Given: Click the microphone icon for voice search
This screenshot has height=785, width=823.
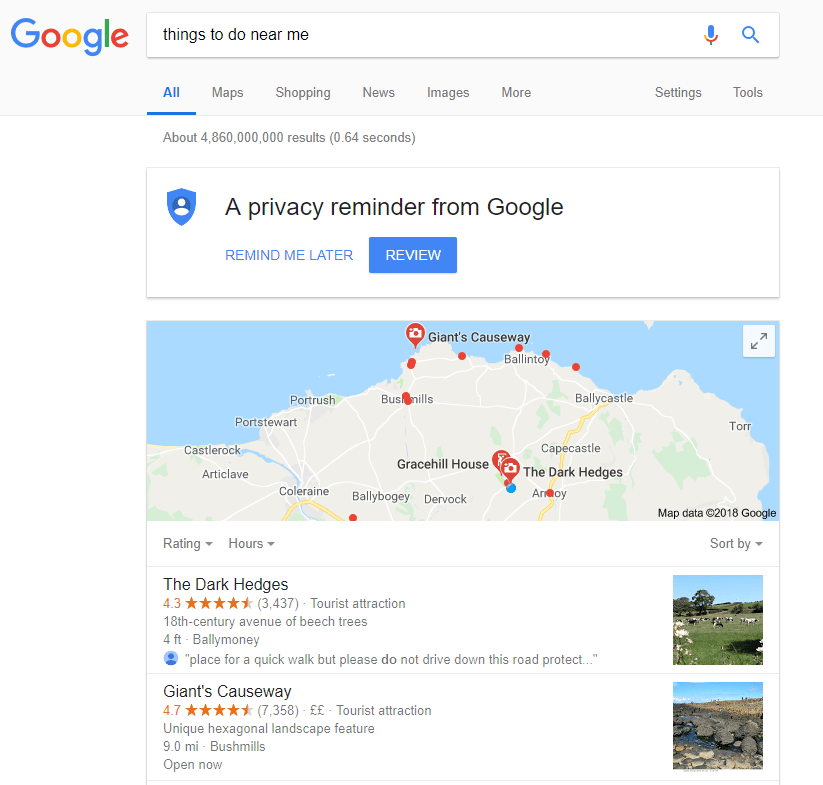Looking at the screenshot, I should [711, 34].
